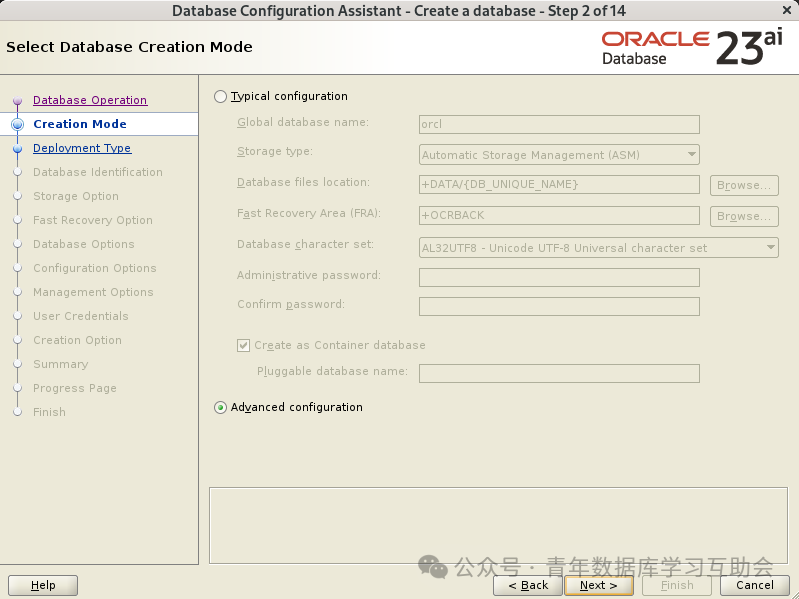
Task: Proceed with the Next button
Action: tap(599, 585)
